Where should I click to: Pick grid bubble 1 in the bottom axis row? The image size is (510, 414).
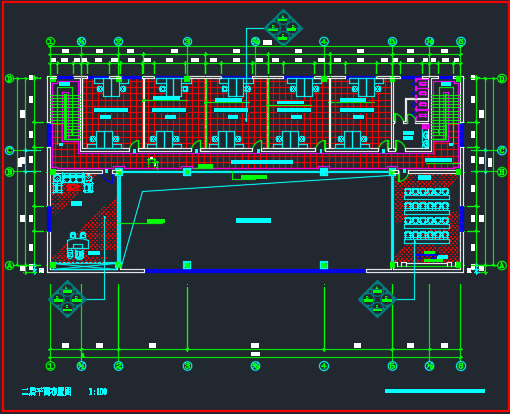click(x=50, y=366)
